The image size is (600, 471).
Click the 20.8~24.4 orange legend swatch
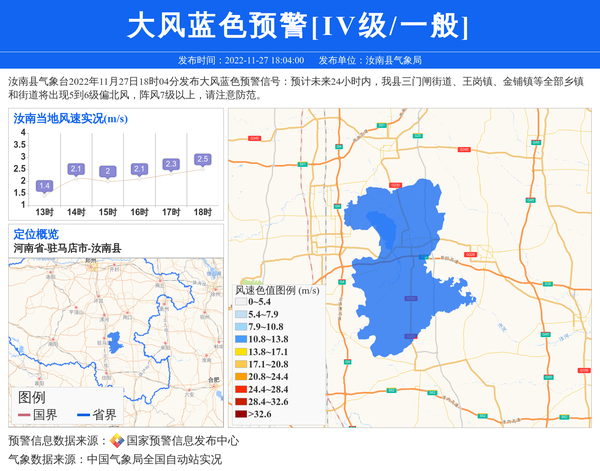point(241,377)
